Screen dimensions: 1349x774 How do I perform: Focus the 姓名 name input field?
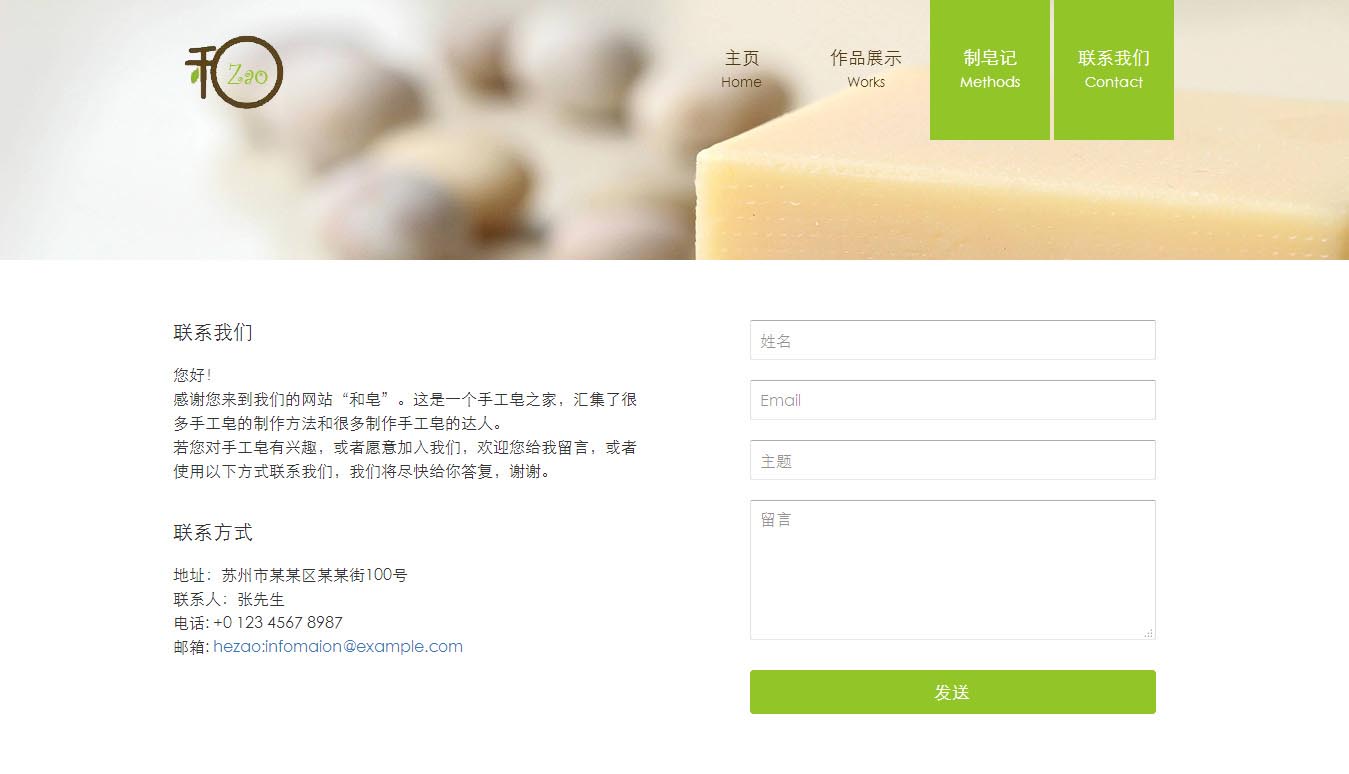click(x=953, y=340)
